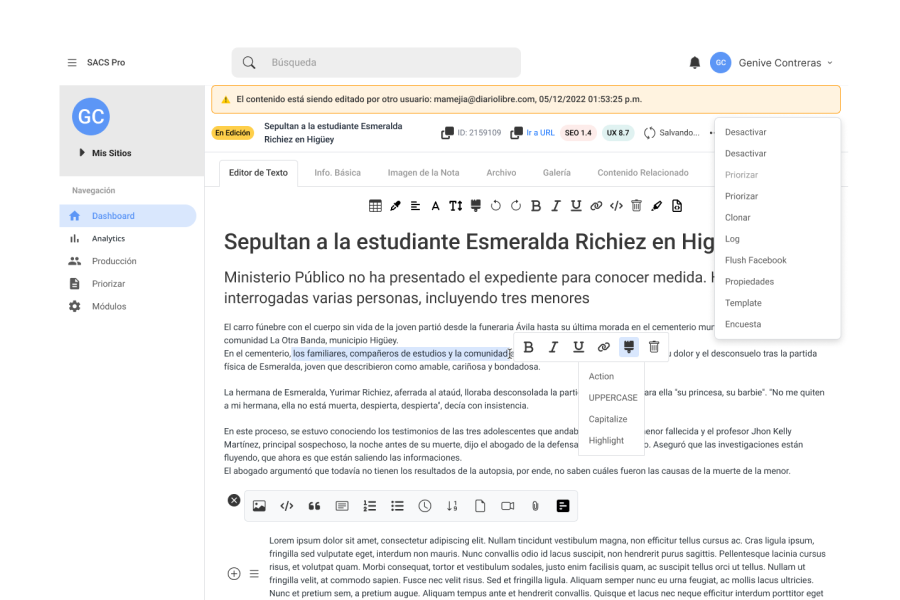Viewport: 900px width, 600px height.
Task: Insert image block from block toolbar
Action: point(259,506)
